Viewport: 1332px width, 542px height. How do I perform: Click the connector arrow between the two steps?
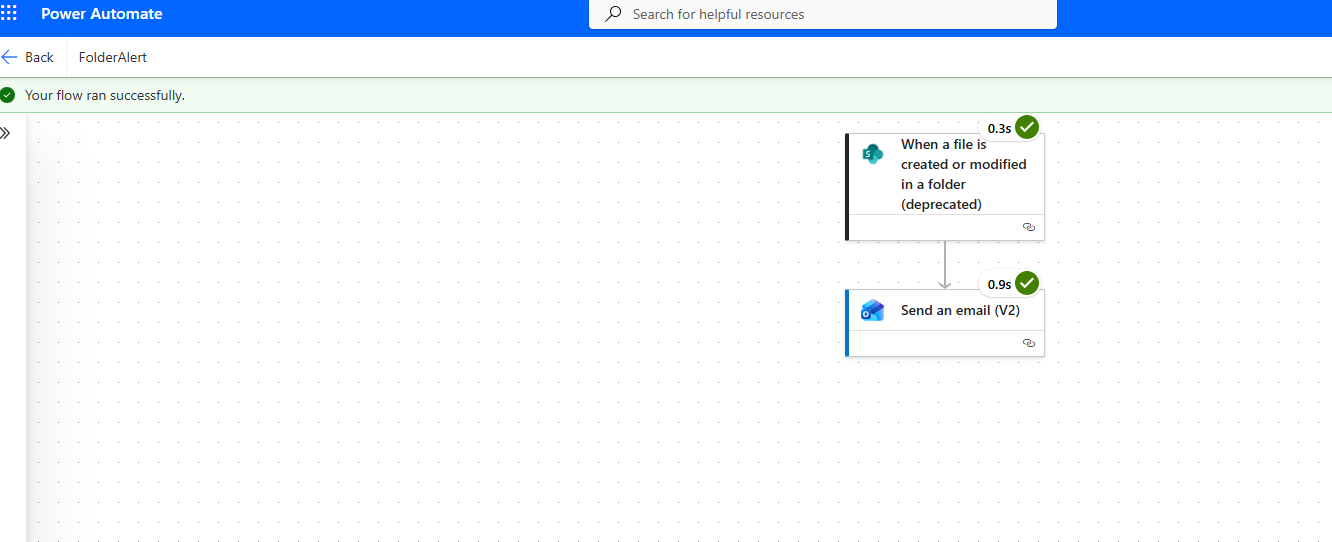click(944, 265)
